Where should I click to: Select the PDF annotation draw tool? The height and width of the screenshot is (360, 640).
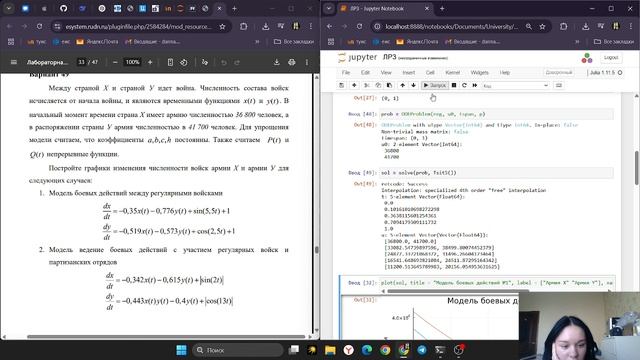[x=204, y=62]
